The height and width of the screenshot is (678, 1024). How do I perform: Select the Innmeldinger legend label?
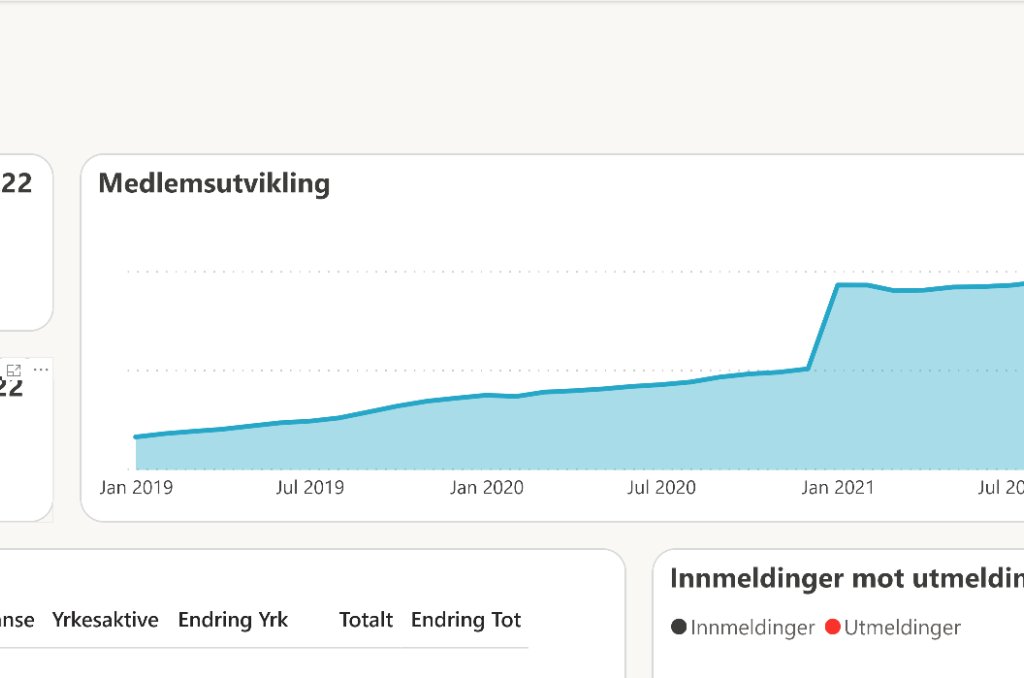coord(752,628)
